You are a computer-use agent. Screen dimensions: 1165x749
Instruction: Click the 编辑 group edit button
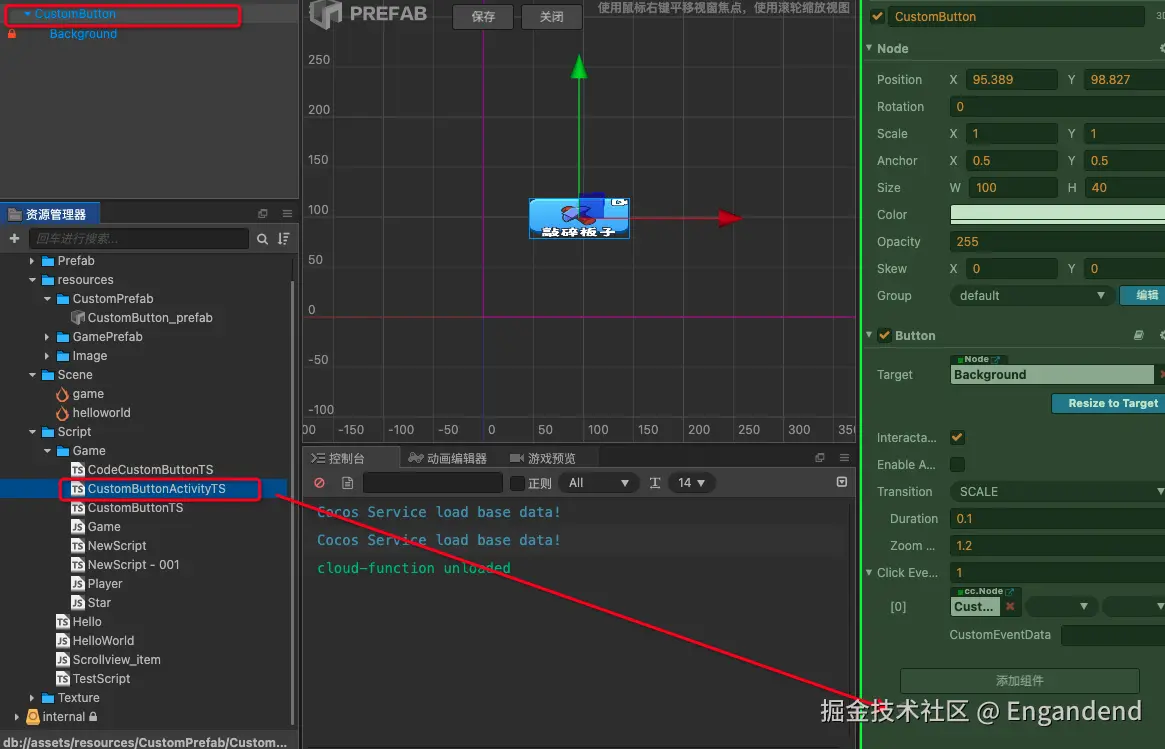pyautogui.click(x=1145, y=295)
